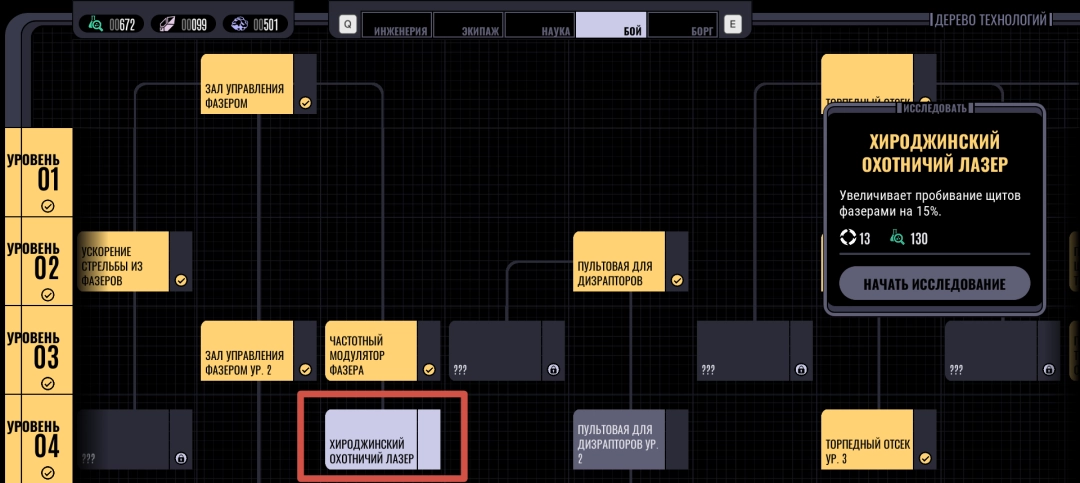
Task: Open the Наука tab
Action: coord(541,26)
